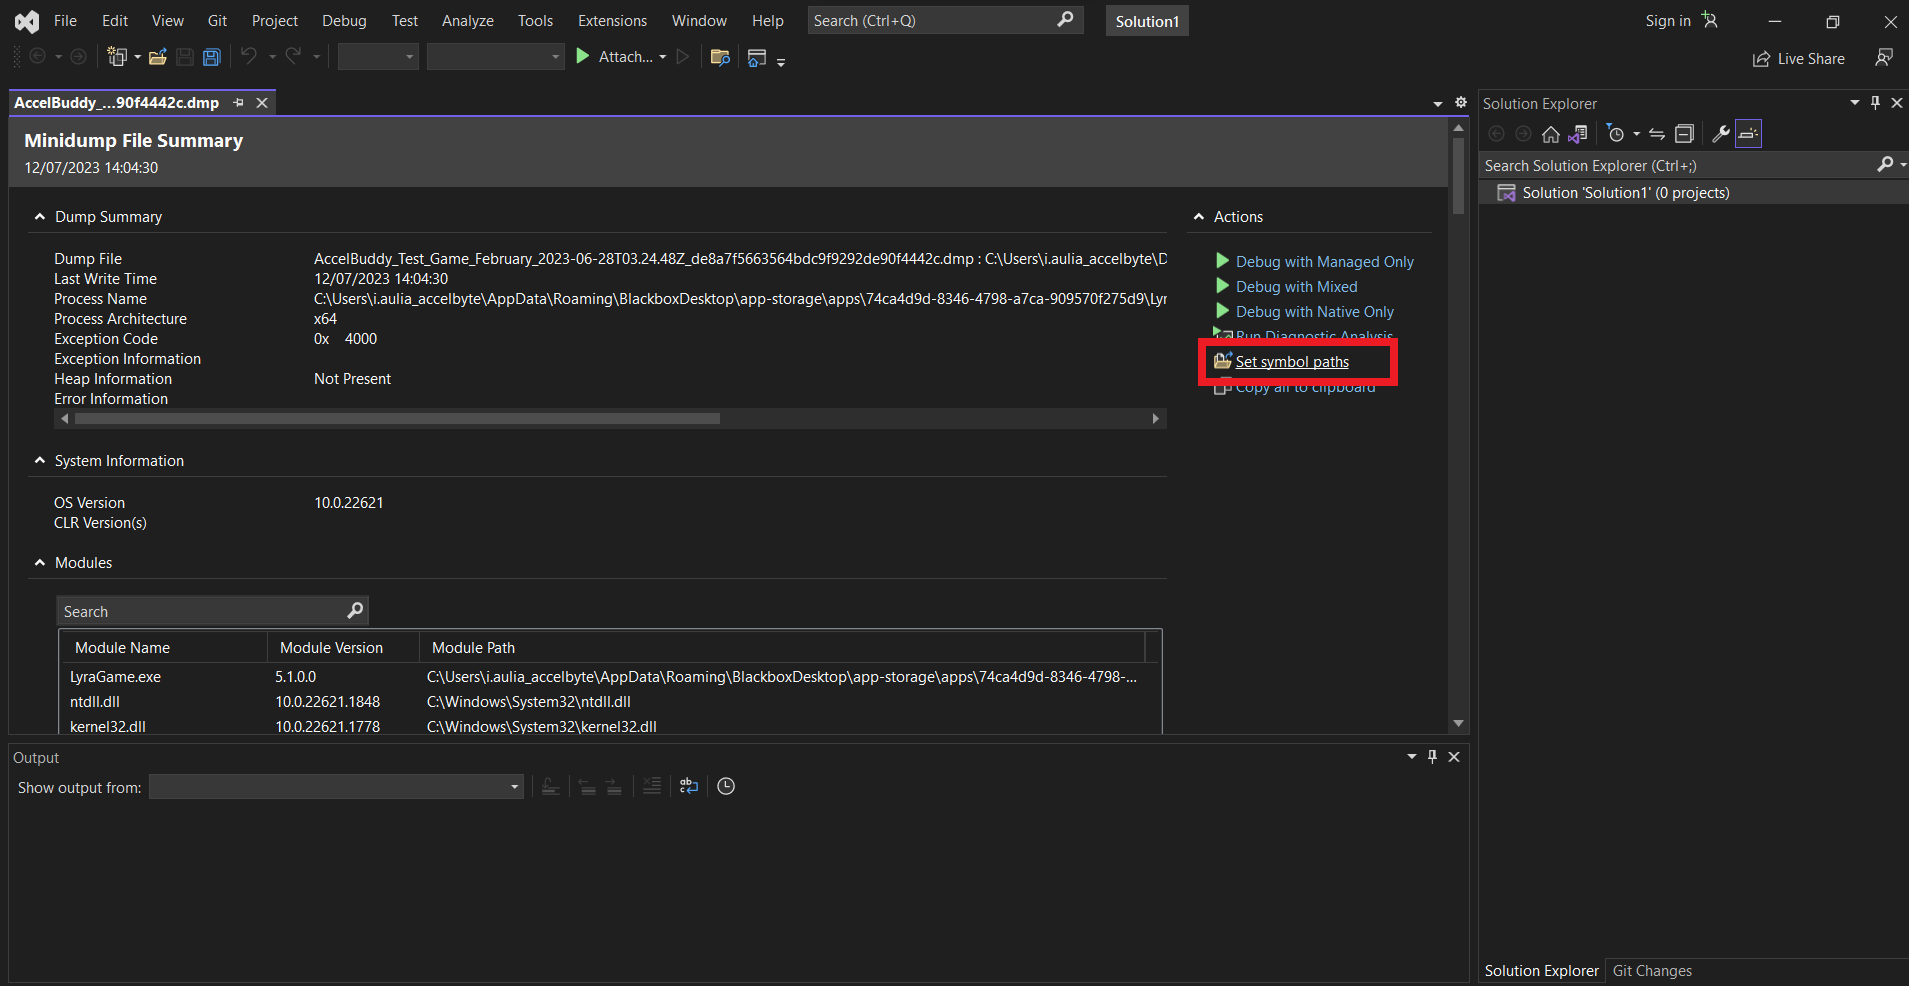Toggle word wrap in Output panel
Screen dimensions: 1909x986
(x=689, y=787)
